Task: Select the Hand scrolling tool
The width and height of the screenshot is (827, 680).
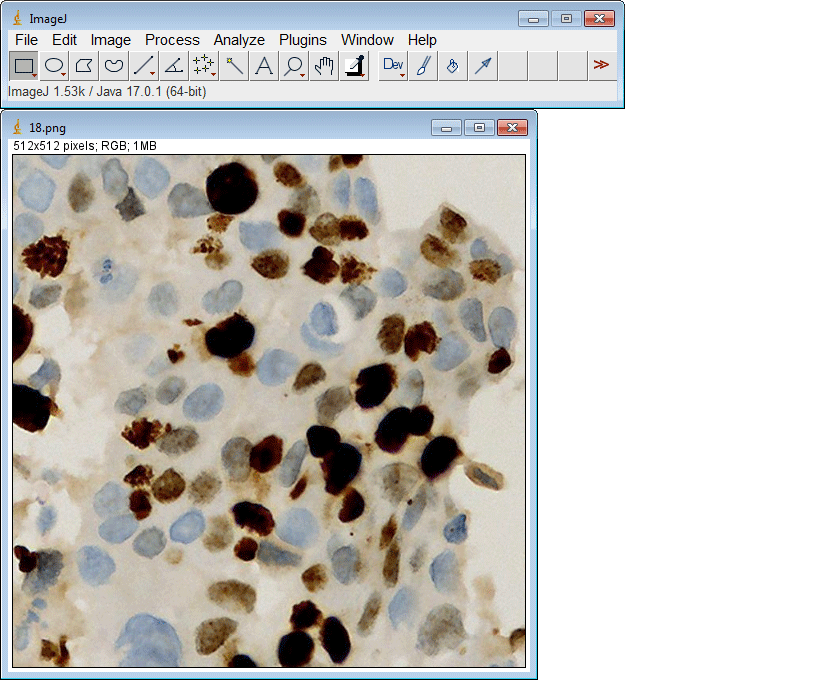Action: [x=324, y=65]
